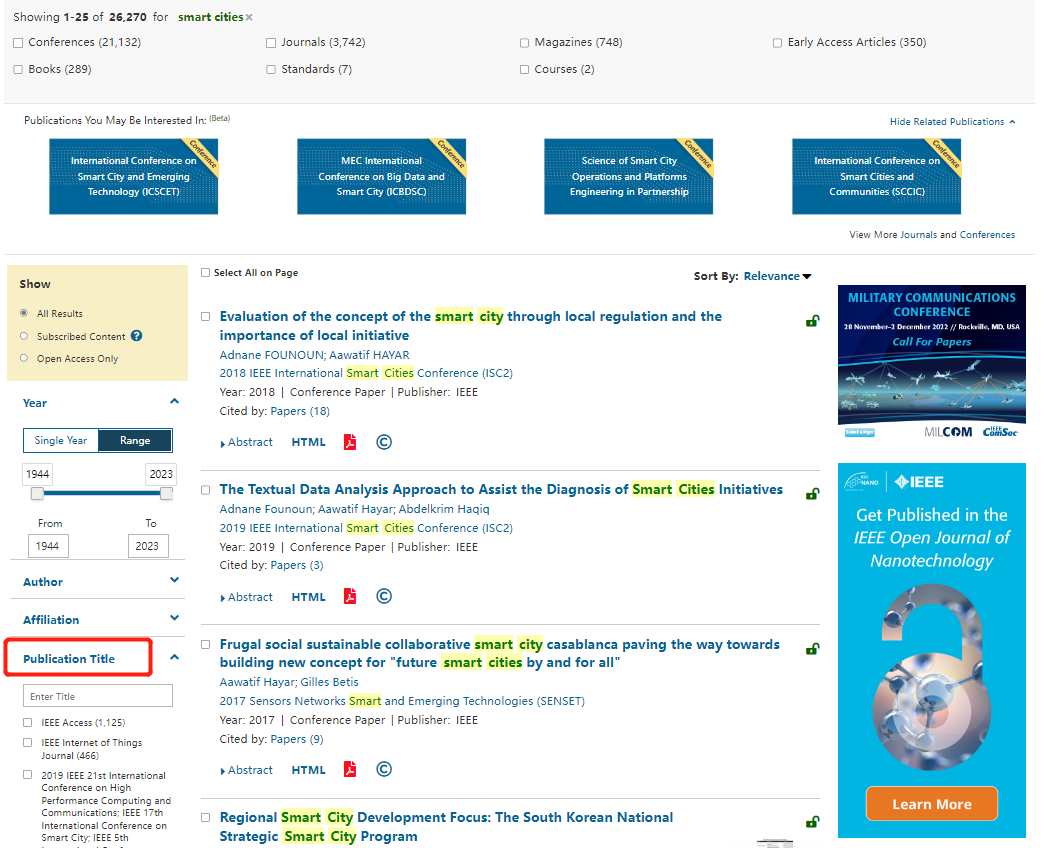Open ICSCET conference publication card

tap(134, 177)
